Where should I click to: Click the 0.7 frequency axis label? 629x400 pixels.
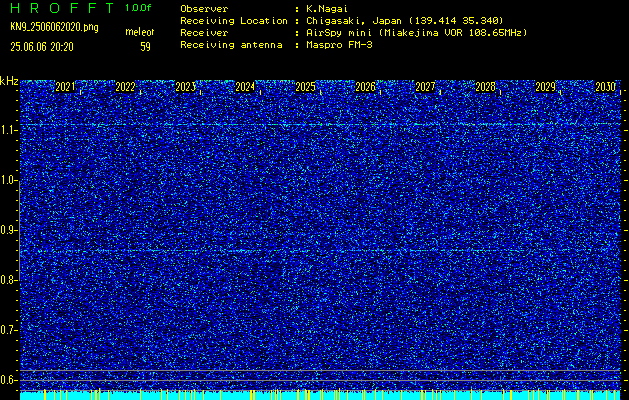(8, 330)
